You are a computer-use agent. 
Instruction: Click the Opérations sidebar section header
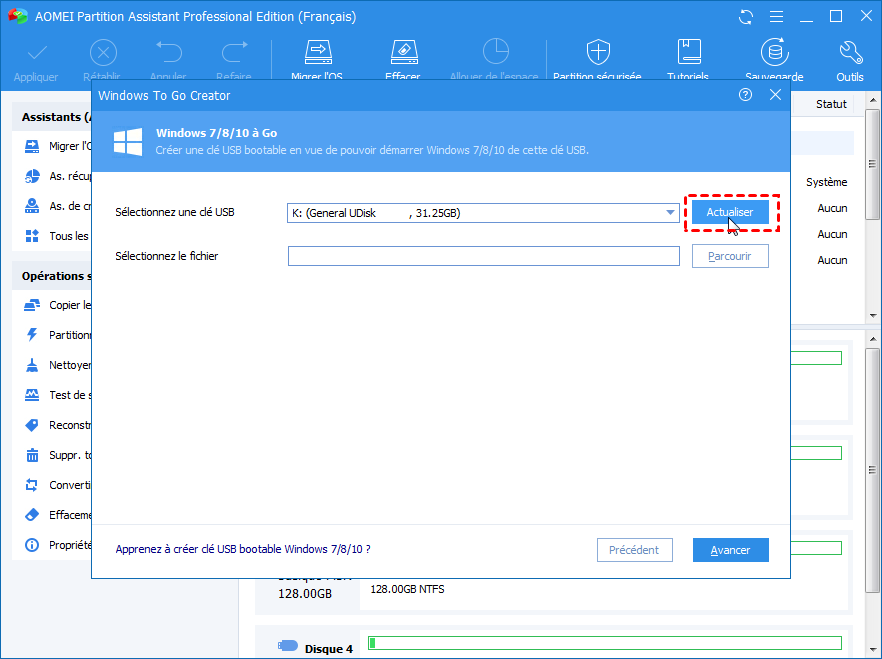point(52,276)
